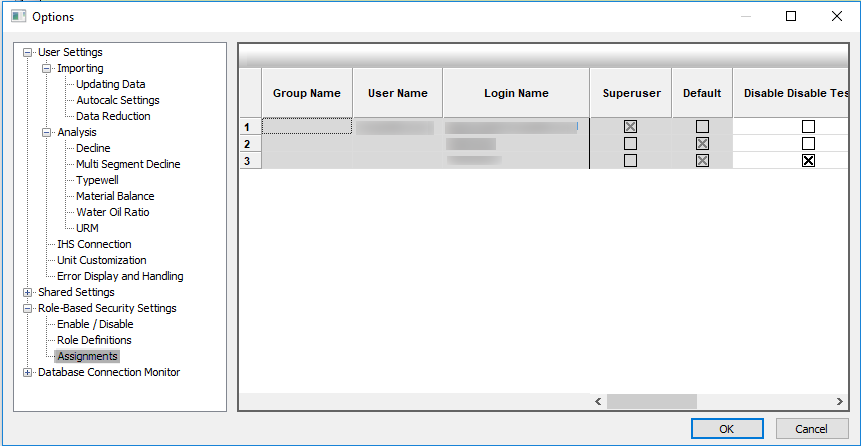Select Role Definitions in the tree
The image size is (861, 446).
tap(94, 340)
